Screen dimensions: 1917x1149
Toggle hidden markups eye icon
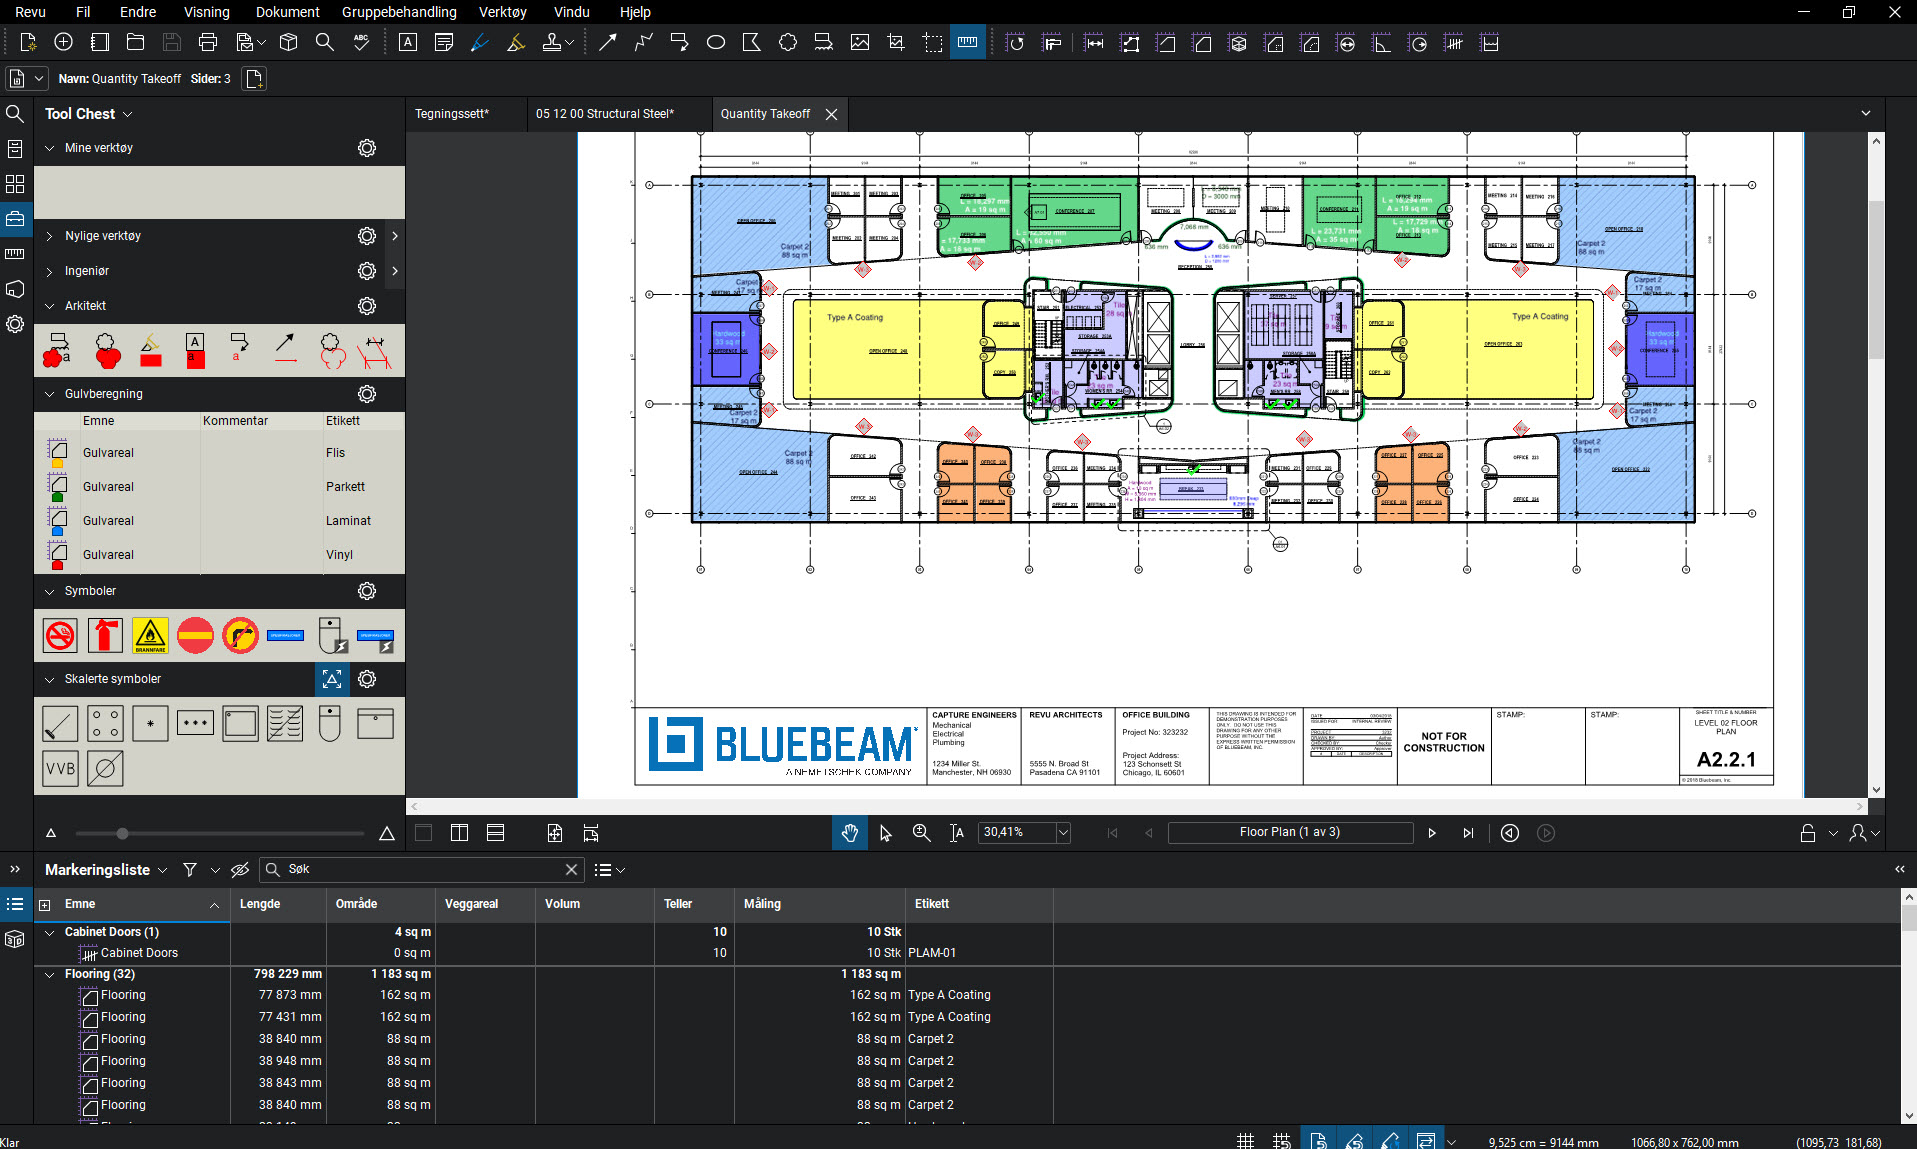240,870
